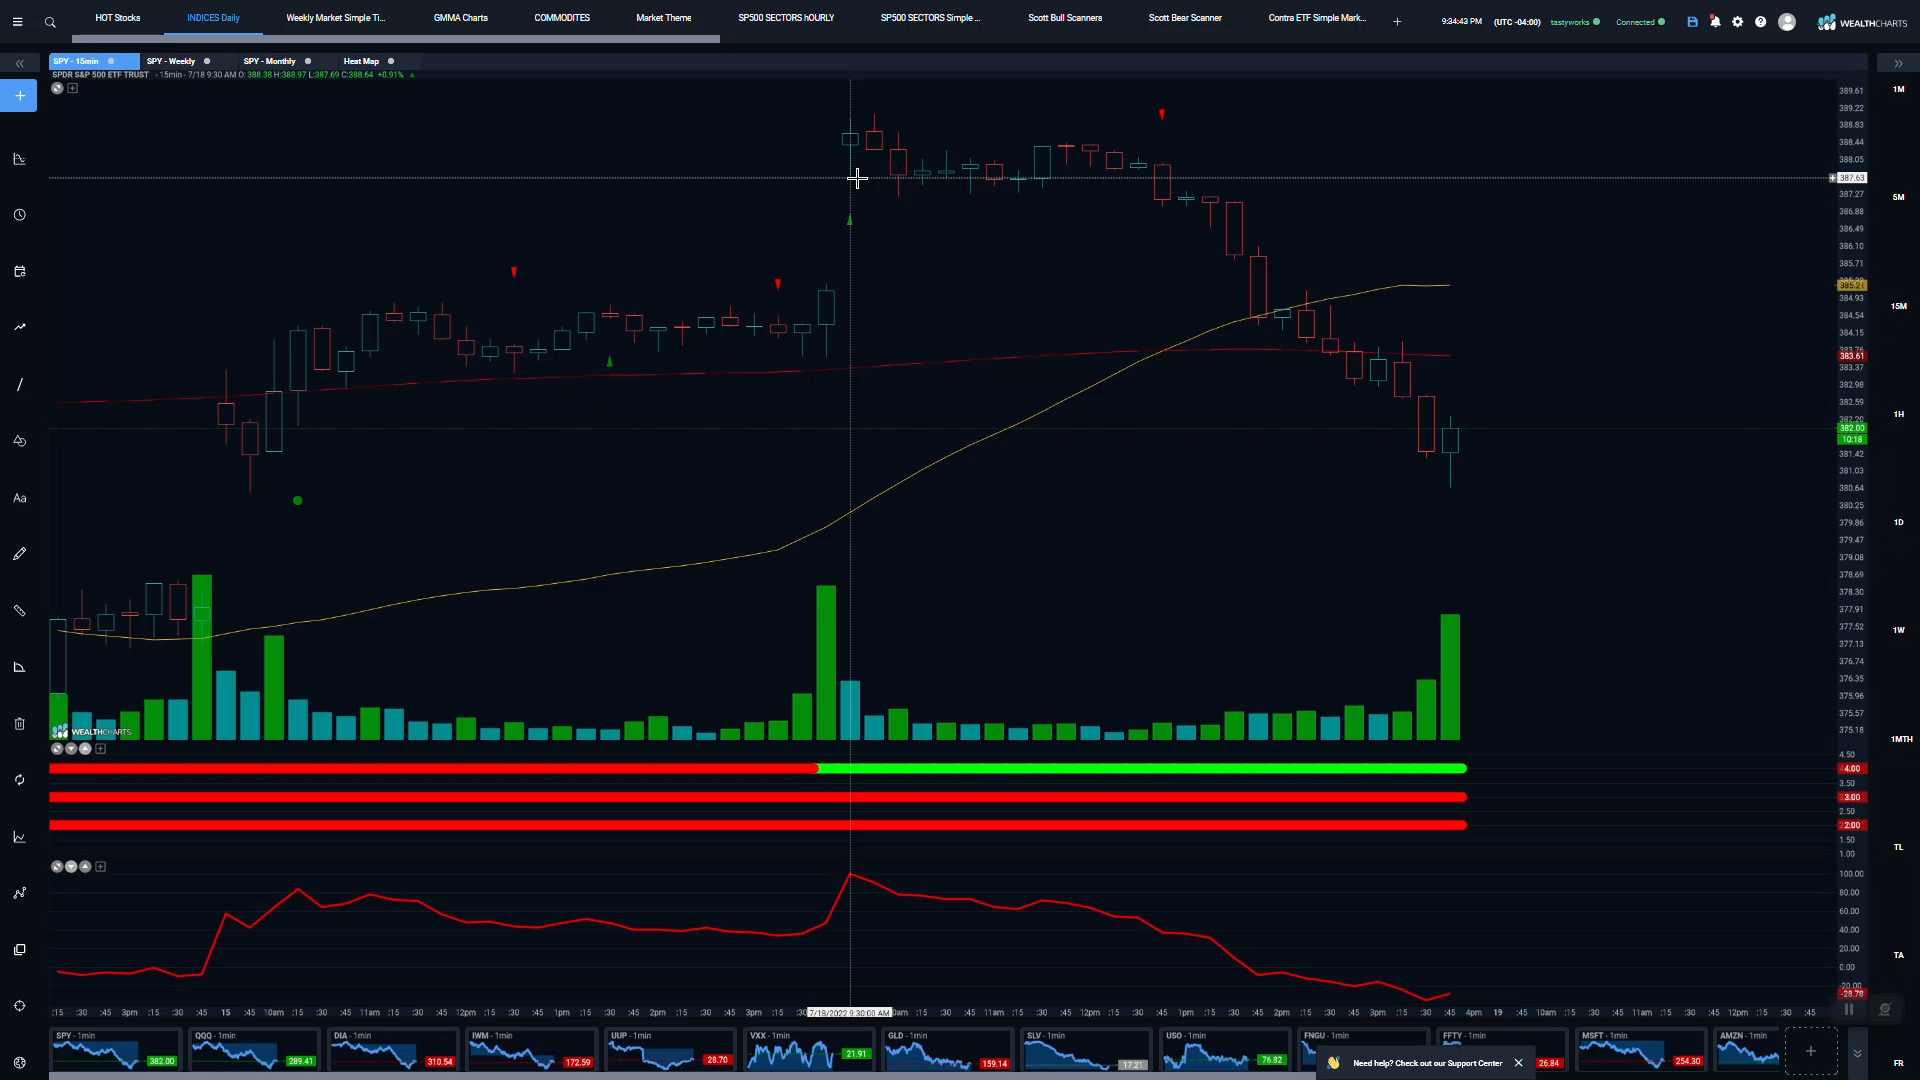Open the clock timeframe sidebar tool

click(x=19, y=215)
